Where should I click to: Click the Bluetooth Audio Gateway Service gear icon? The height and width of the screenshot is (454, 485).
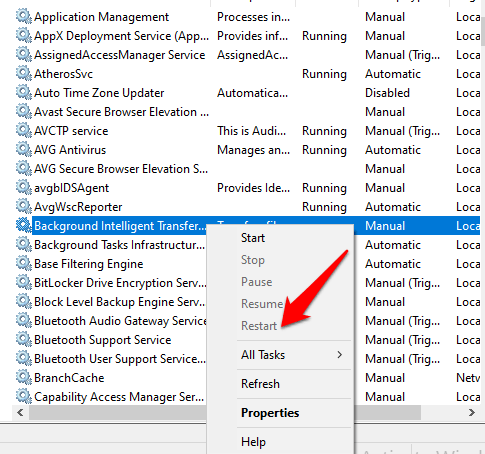pyautogui.click(x=24, y=321)
